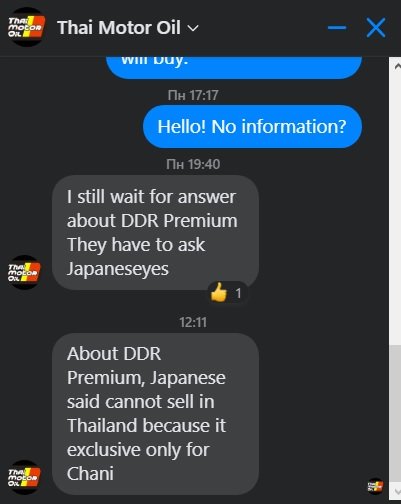
Task: Click the chat scrollbar thumb
Action: 395,413
